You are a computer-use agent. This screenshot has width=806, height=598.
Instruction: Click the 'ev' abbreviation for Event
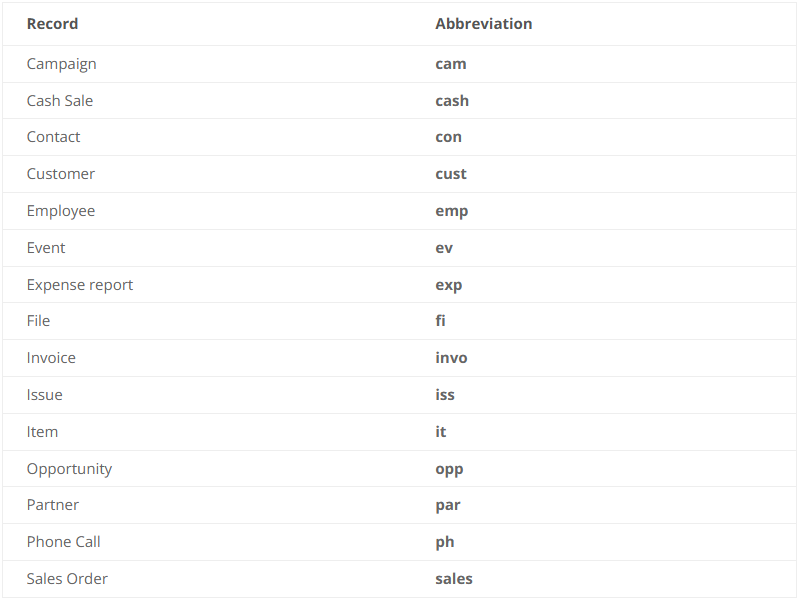coord(444,248)
